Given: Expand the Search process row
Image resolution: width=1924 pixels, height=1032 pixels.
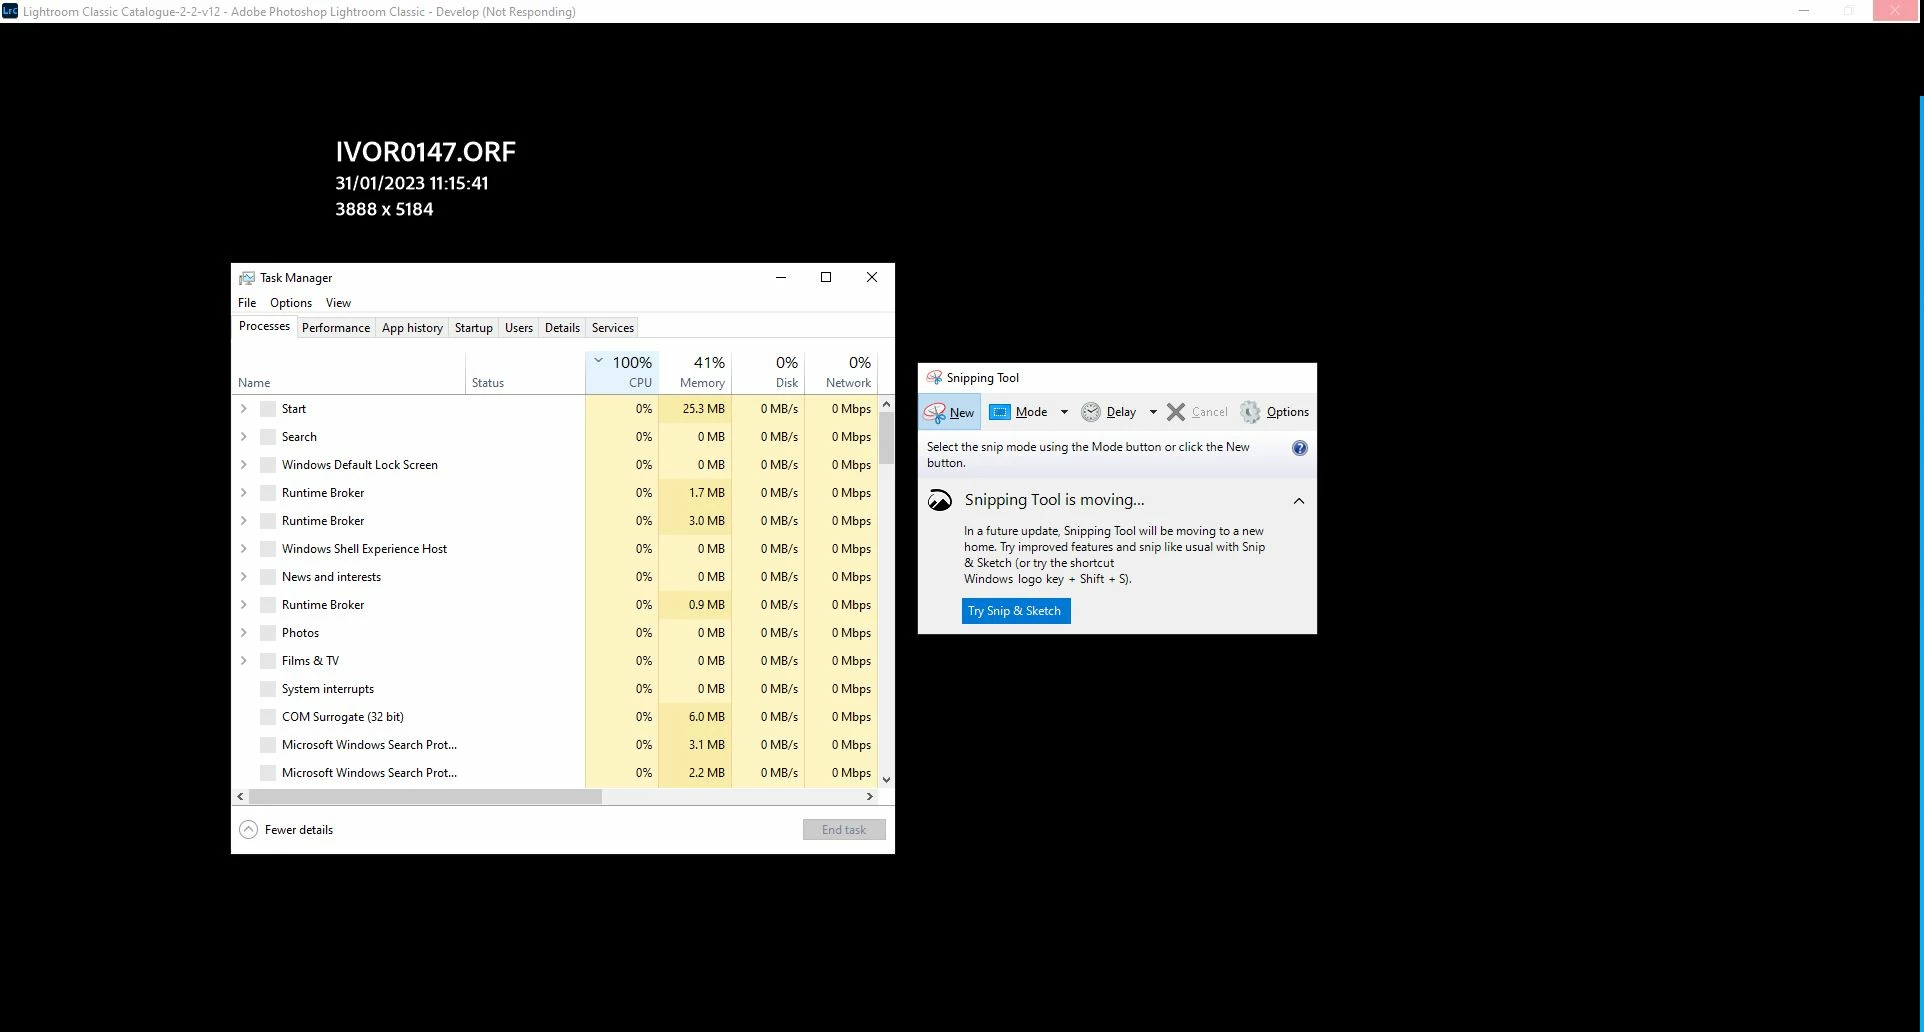Looking at the screenshot, I should (243, 437).
